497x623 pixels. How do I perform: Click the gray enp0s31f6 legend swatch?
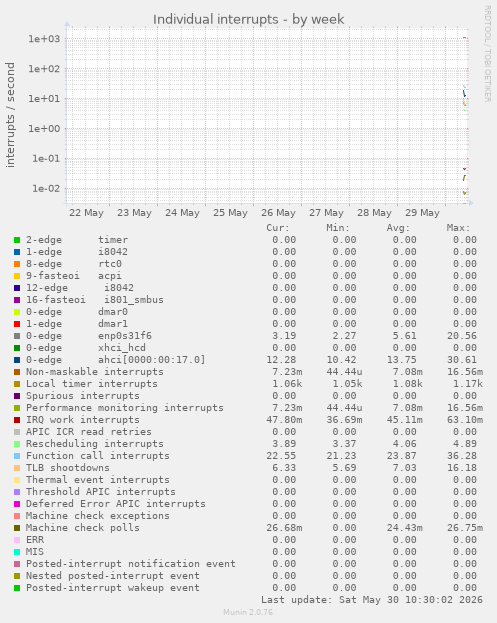click(17, 336)
